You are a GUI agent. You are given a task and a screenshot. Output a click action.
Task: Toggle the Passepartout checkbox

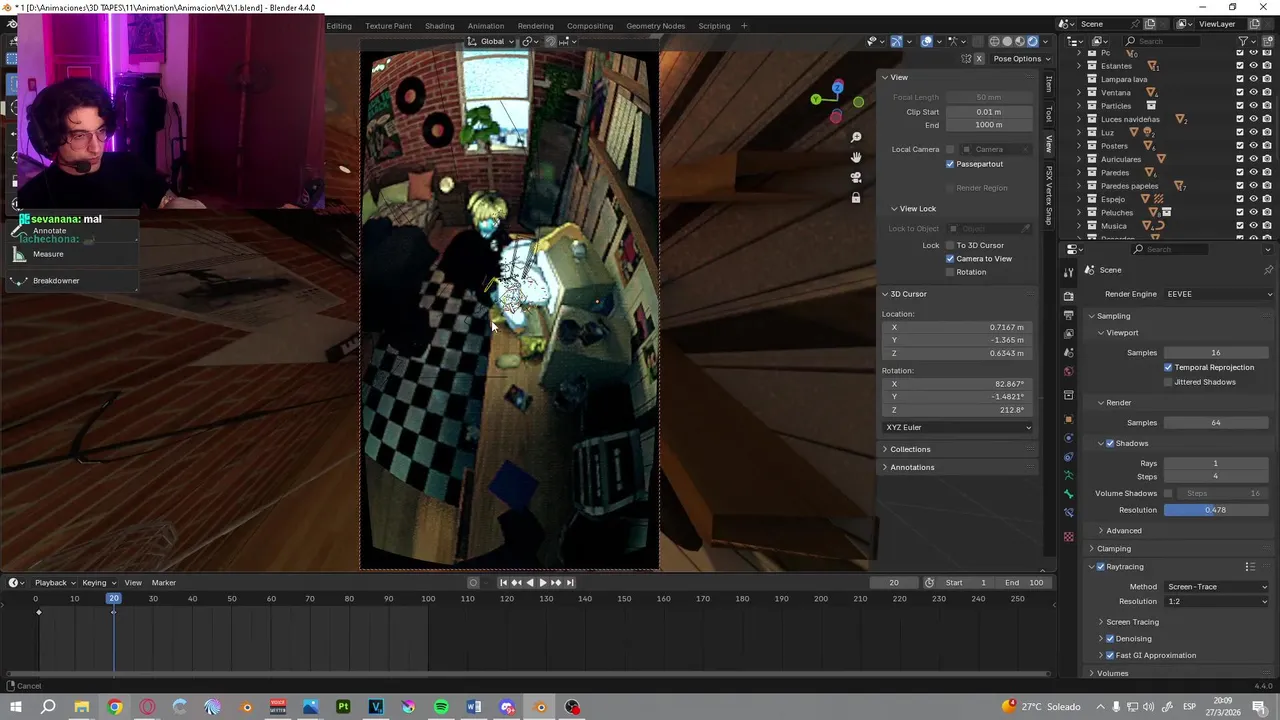click(x=950, y=164)
